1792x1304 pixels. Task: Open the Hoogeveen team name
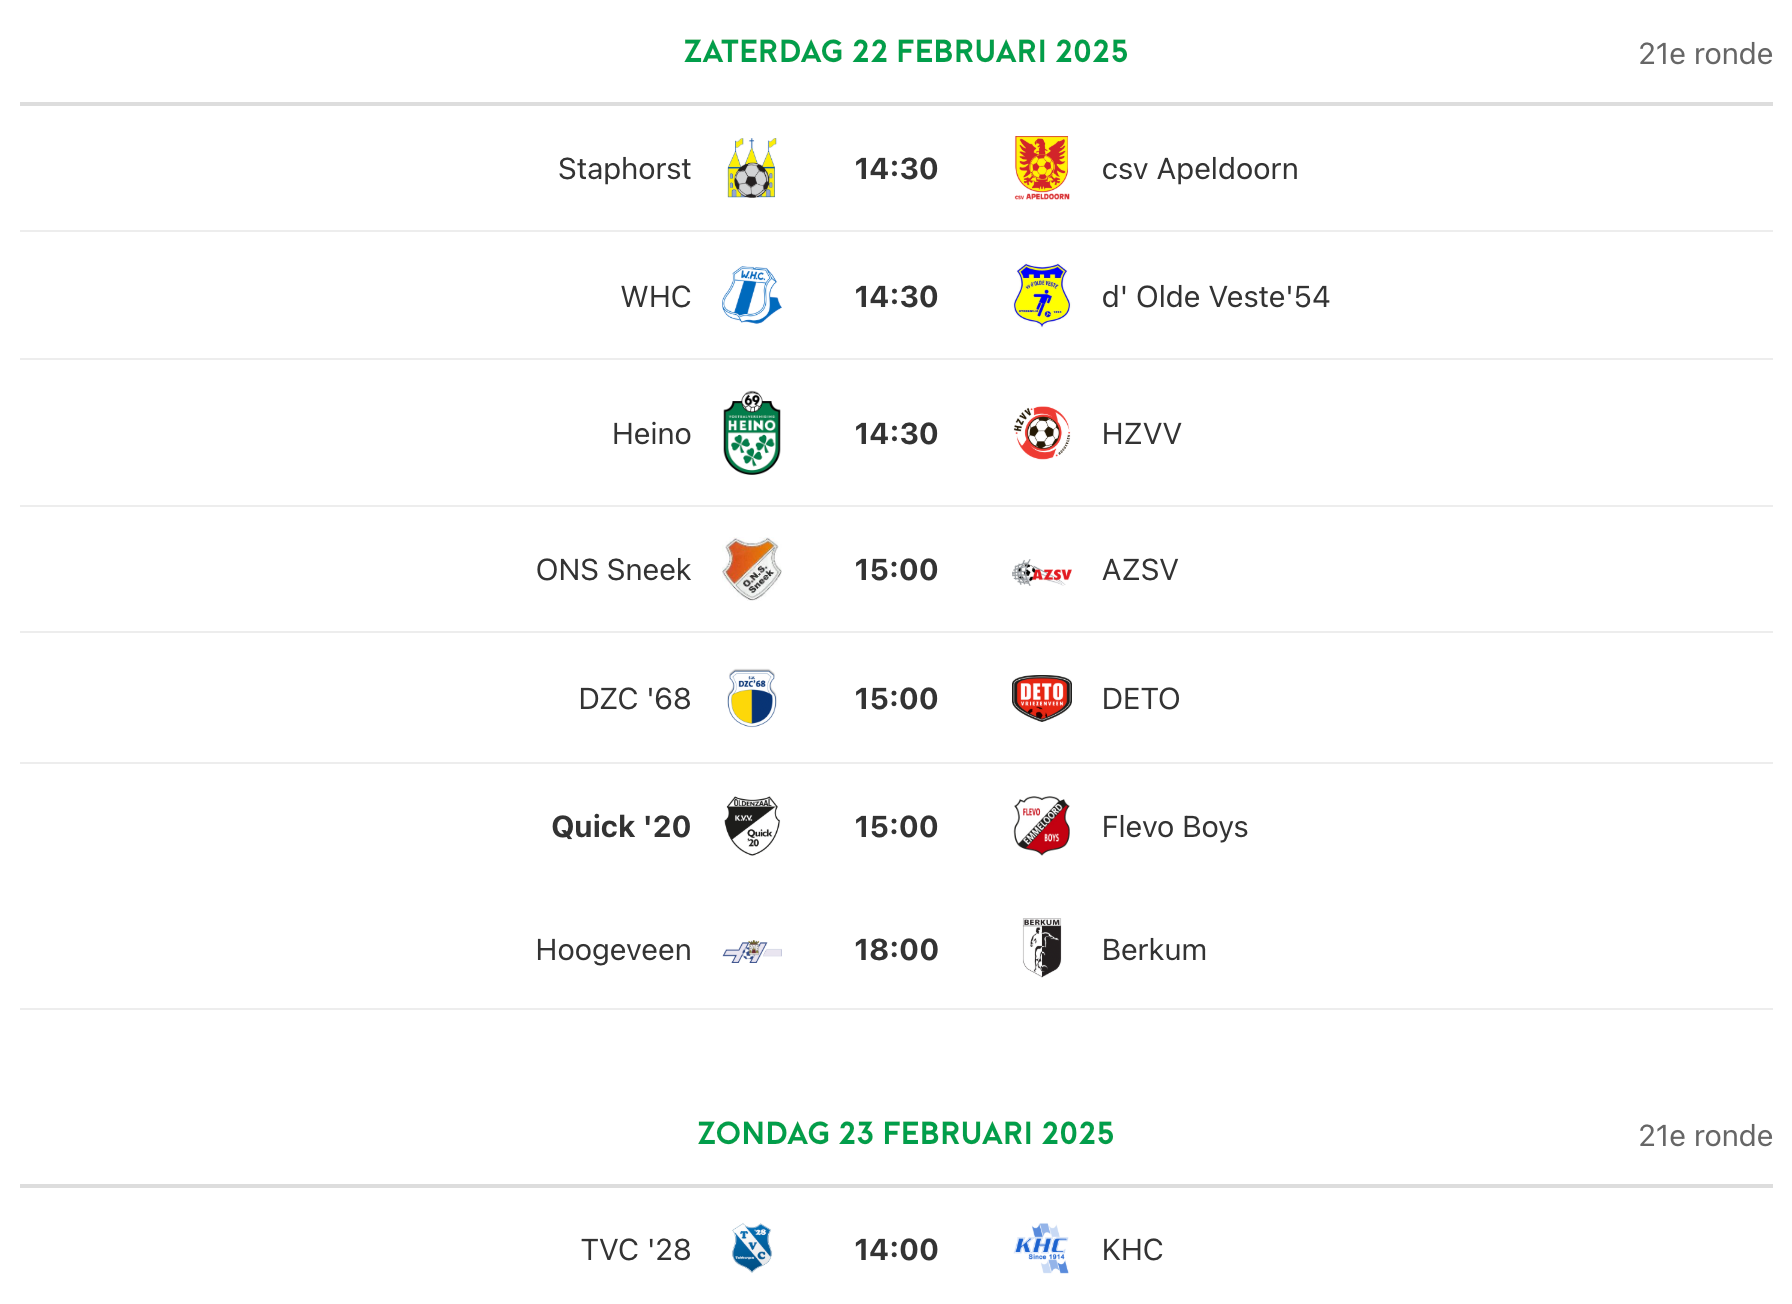[613, 950]
